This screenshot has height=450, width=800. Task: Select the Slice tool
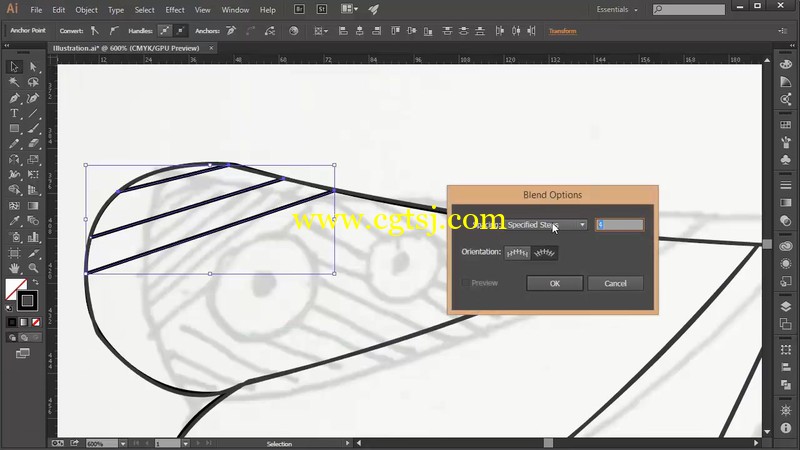click(33, 253)
